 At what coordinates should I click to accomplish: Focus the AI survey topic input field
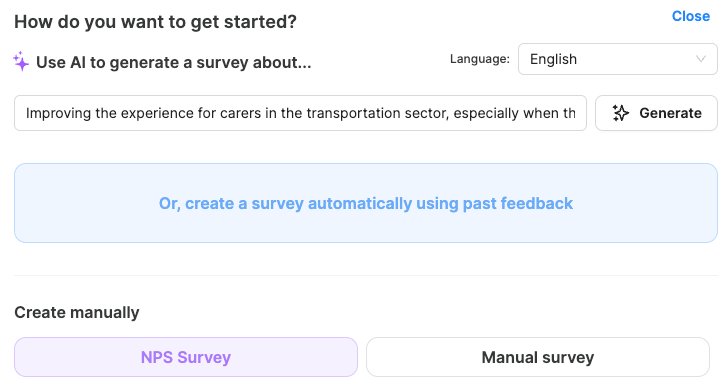[x=300, y=113]
